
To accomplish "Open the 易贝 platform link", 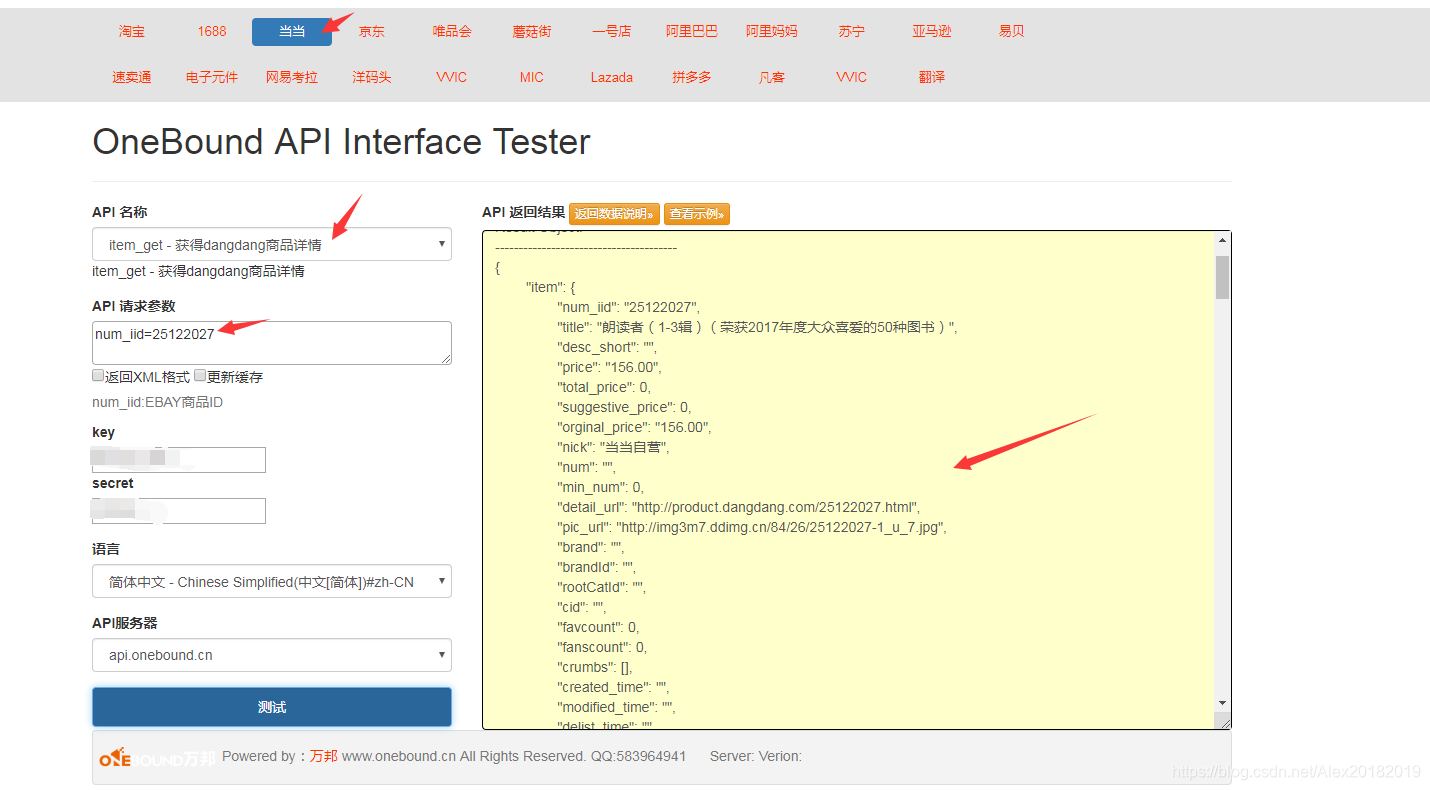I will pos(1012,31).
